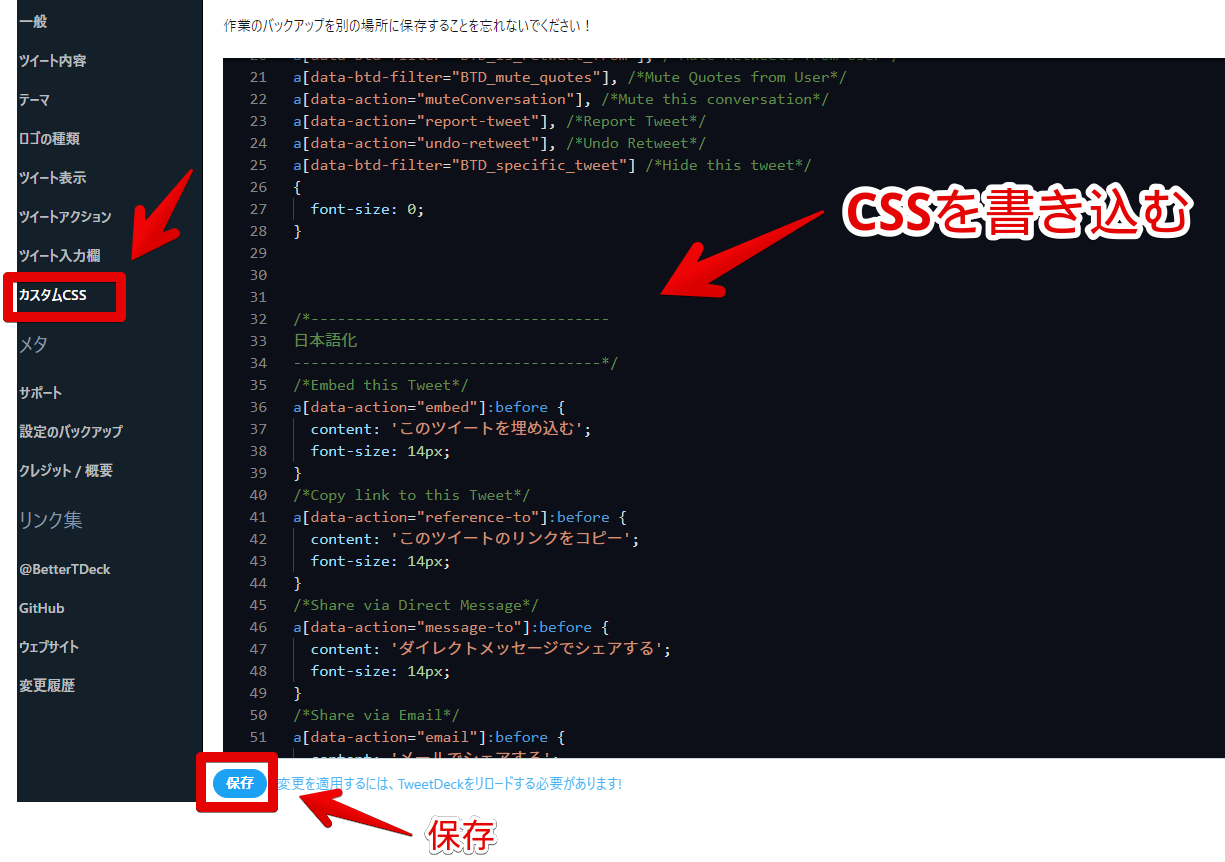The height and width of the screenshot is (862, 1225).
Task: Open the 変更履歴 link
Action: coord(46,686)
